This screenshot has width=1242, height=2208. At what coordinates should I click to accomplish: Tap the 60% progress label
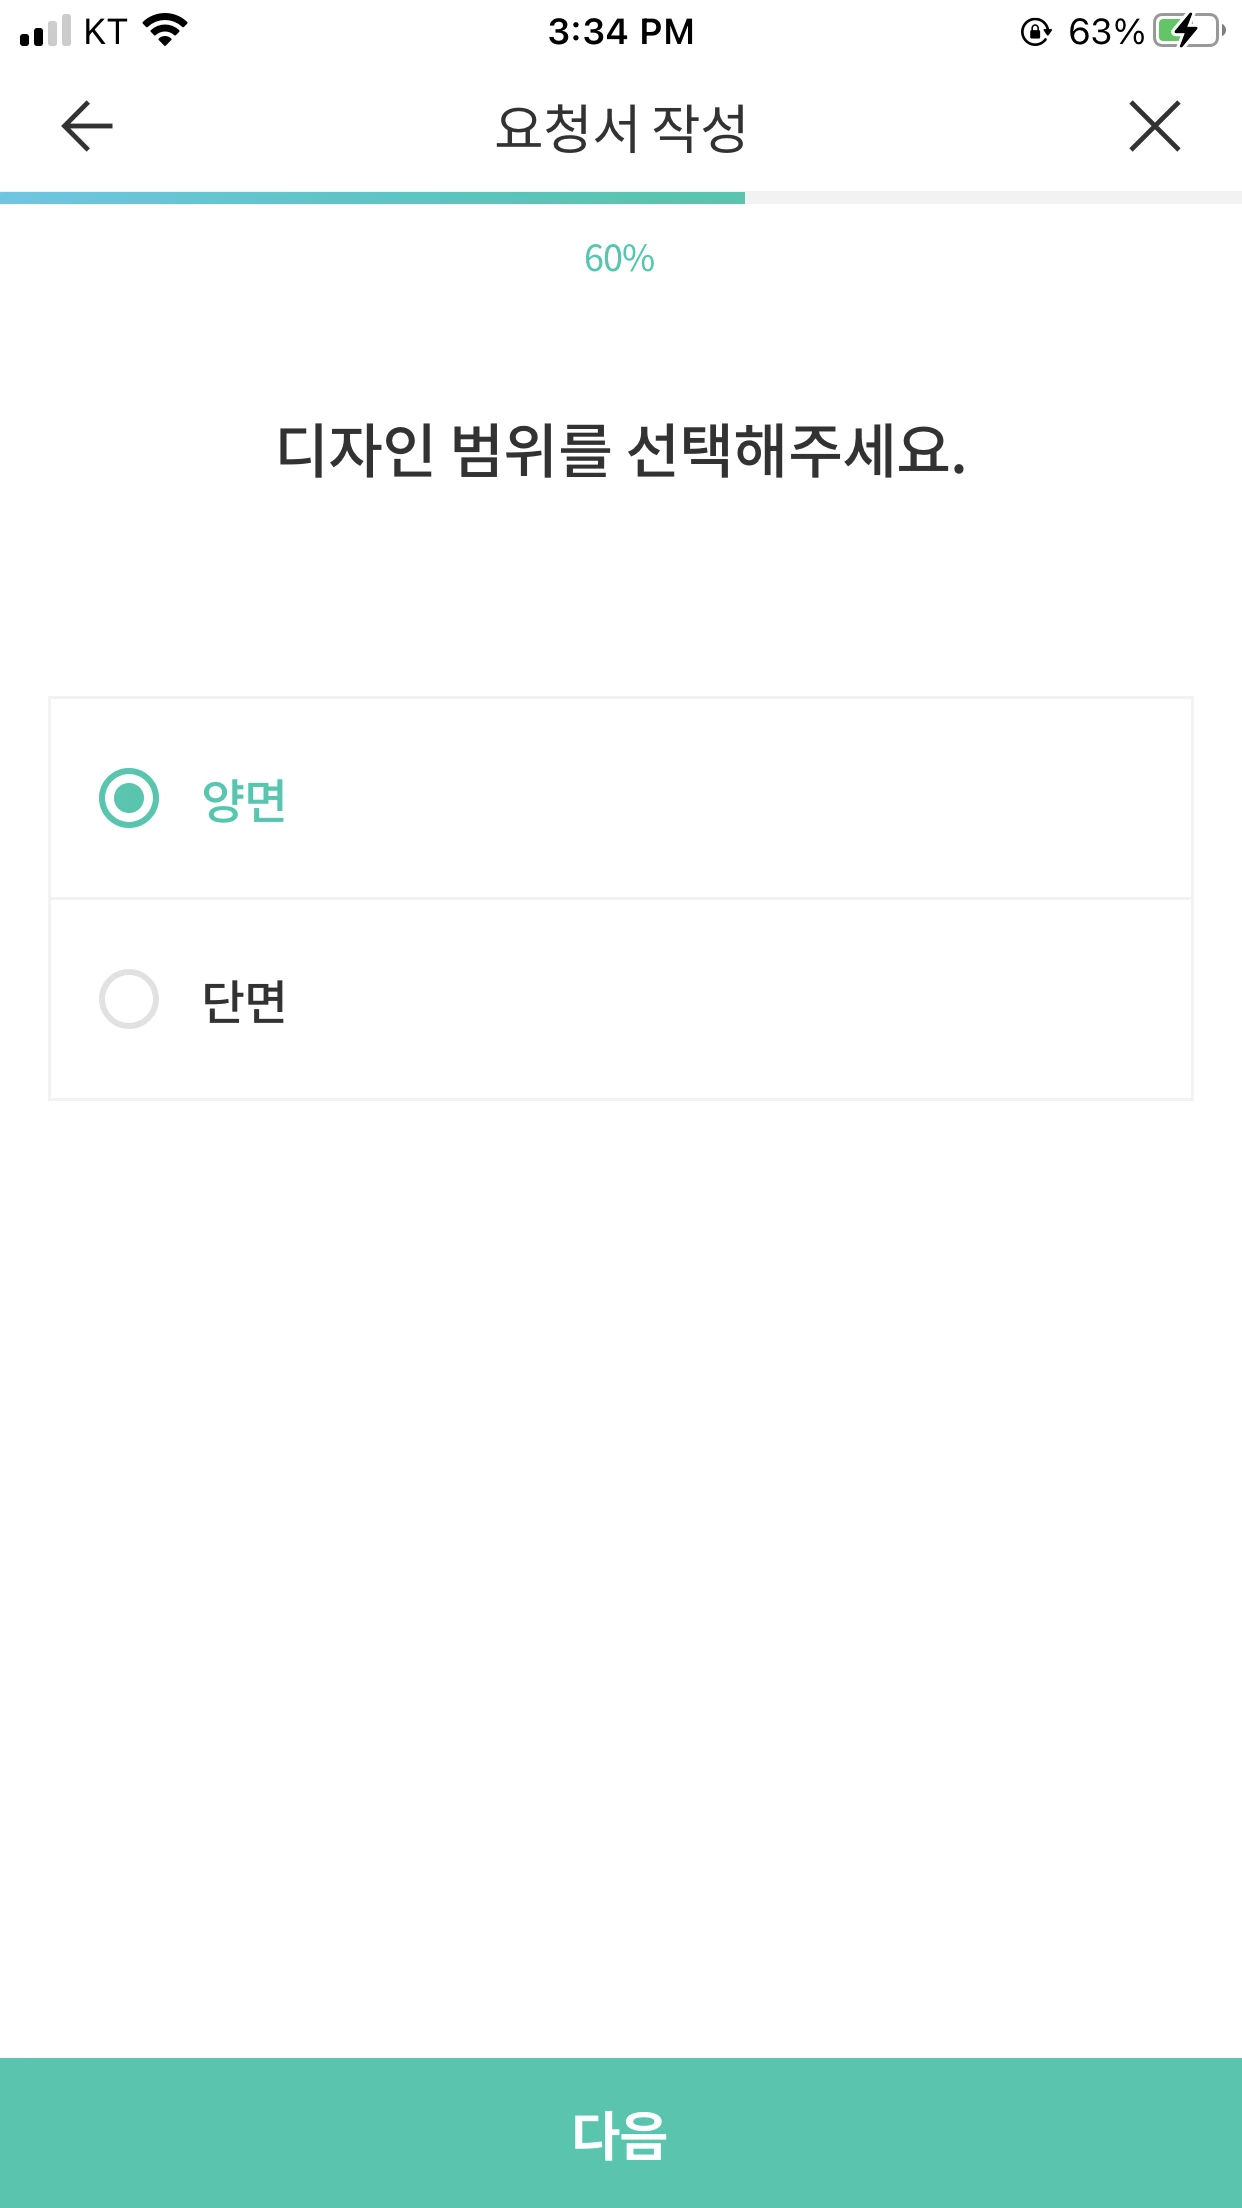point(620,259)
